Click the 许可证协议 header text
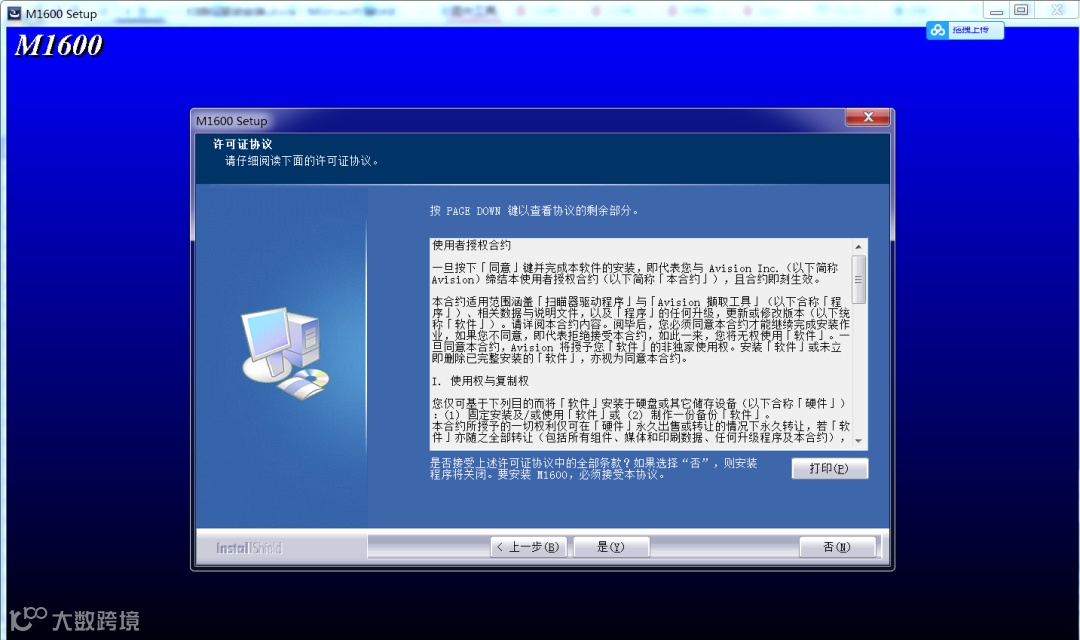The height and width of the screenshot is (640, 1080). point(242,144)
